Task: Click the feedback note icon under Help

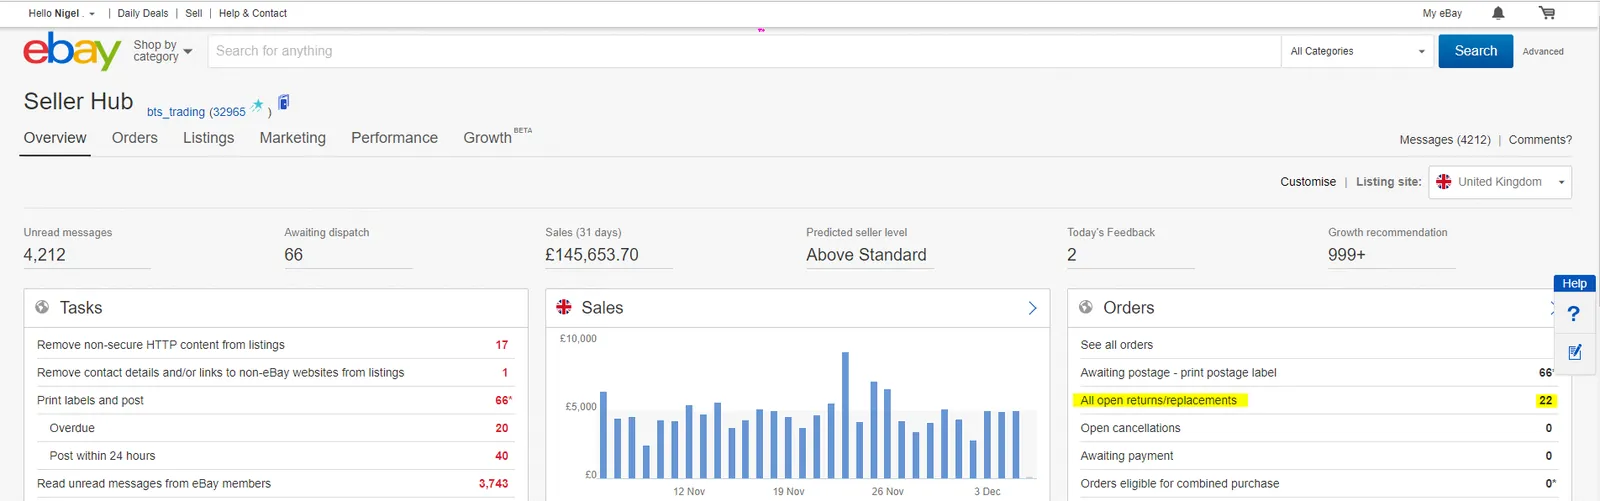Action: 1575,352
